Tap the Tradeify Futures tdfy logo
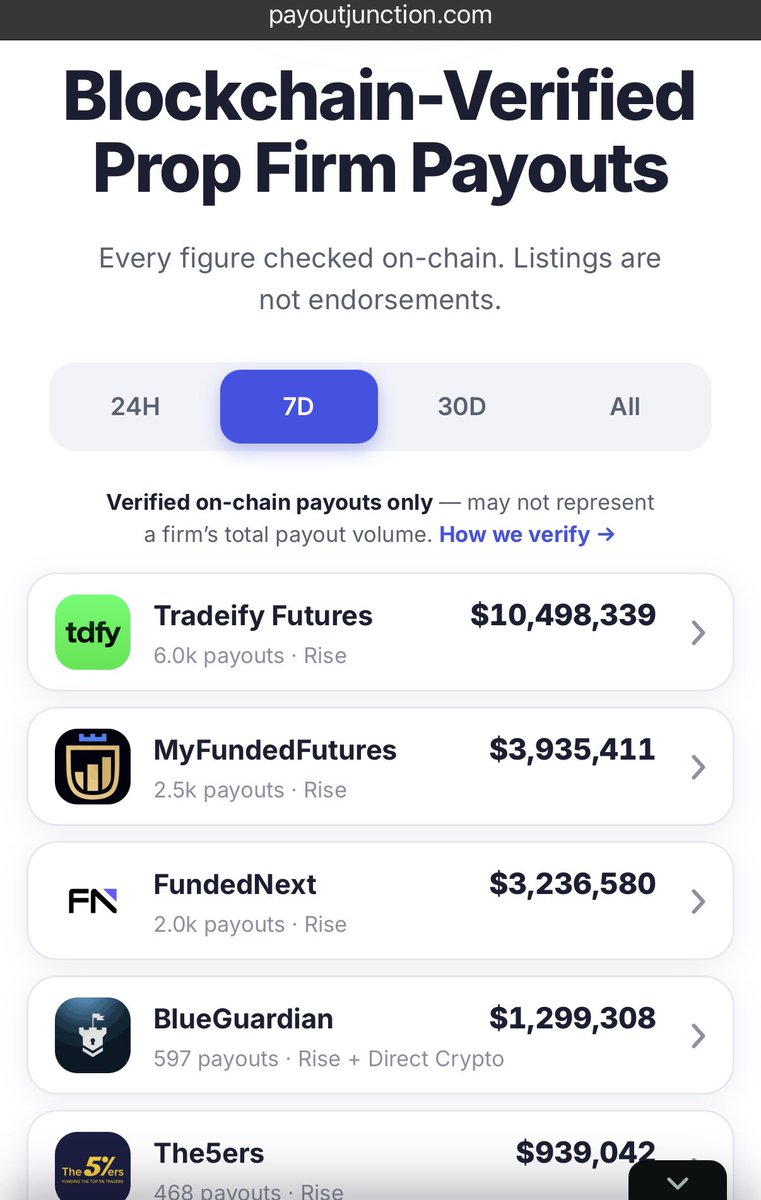 point(93,632)
